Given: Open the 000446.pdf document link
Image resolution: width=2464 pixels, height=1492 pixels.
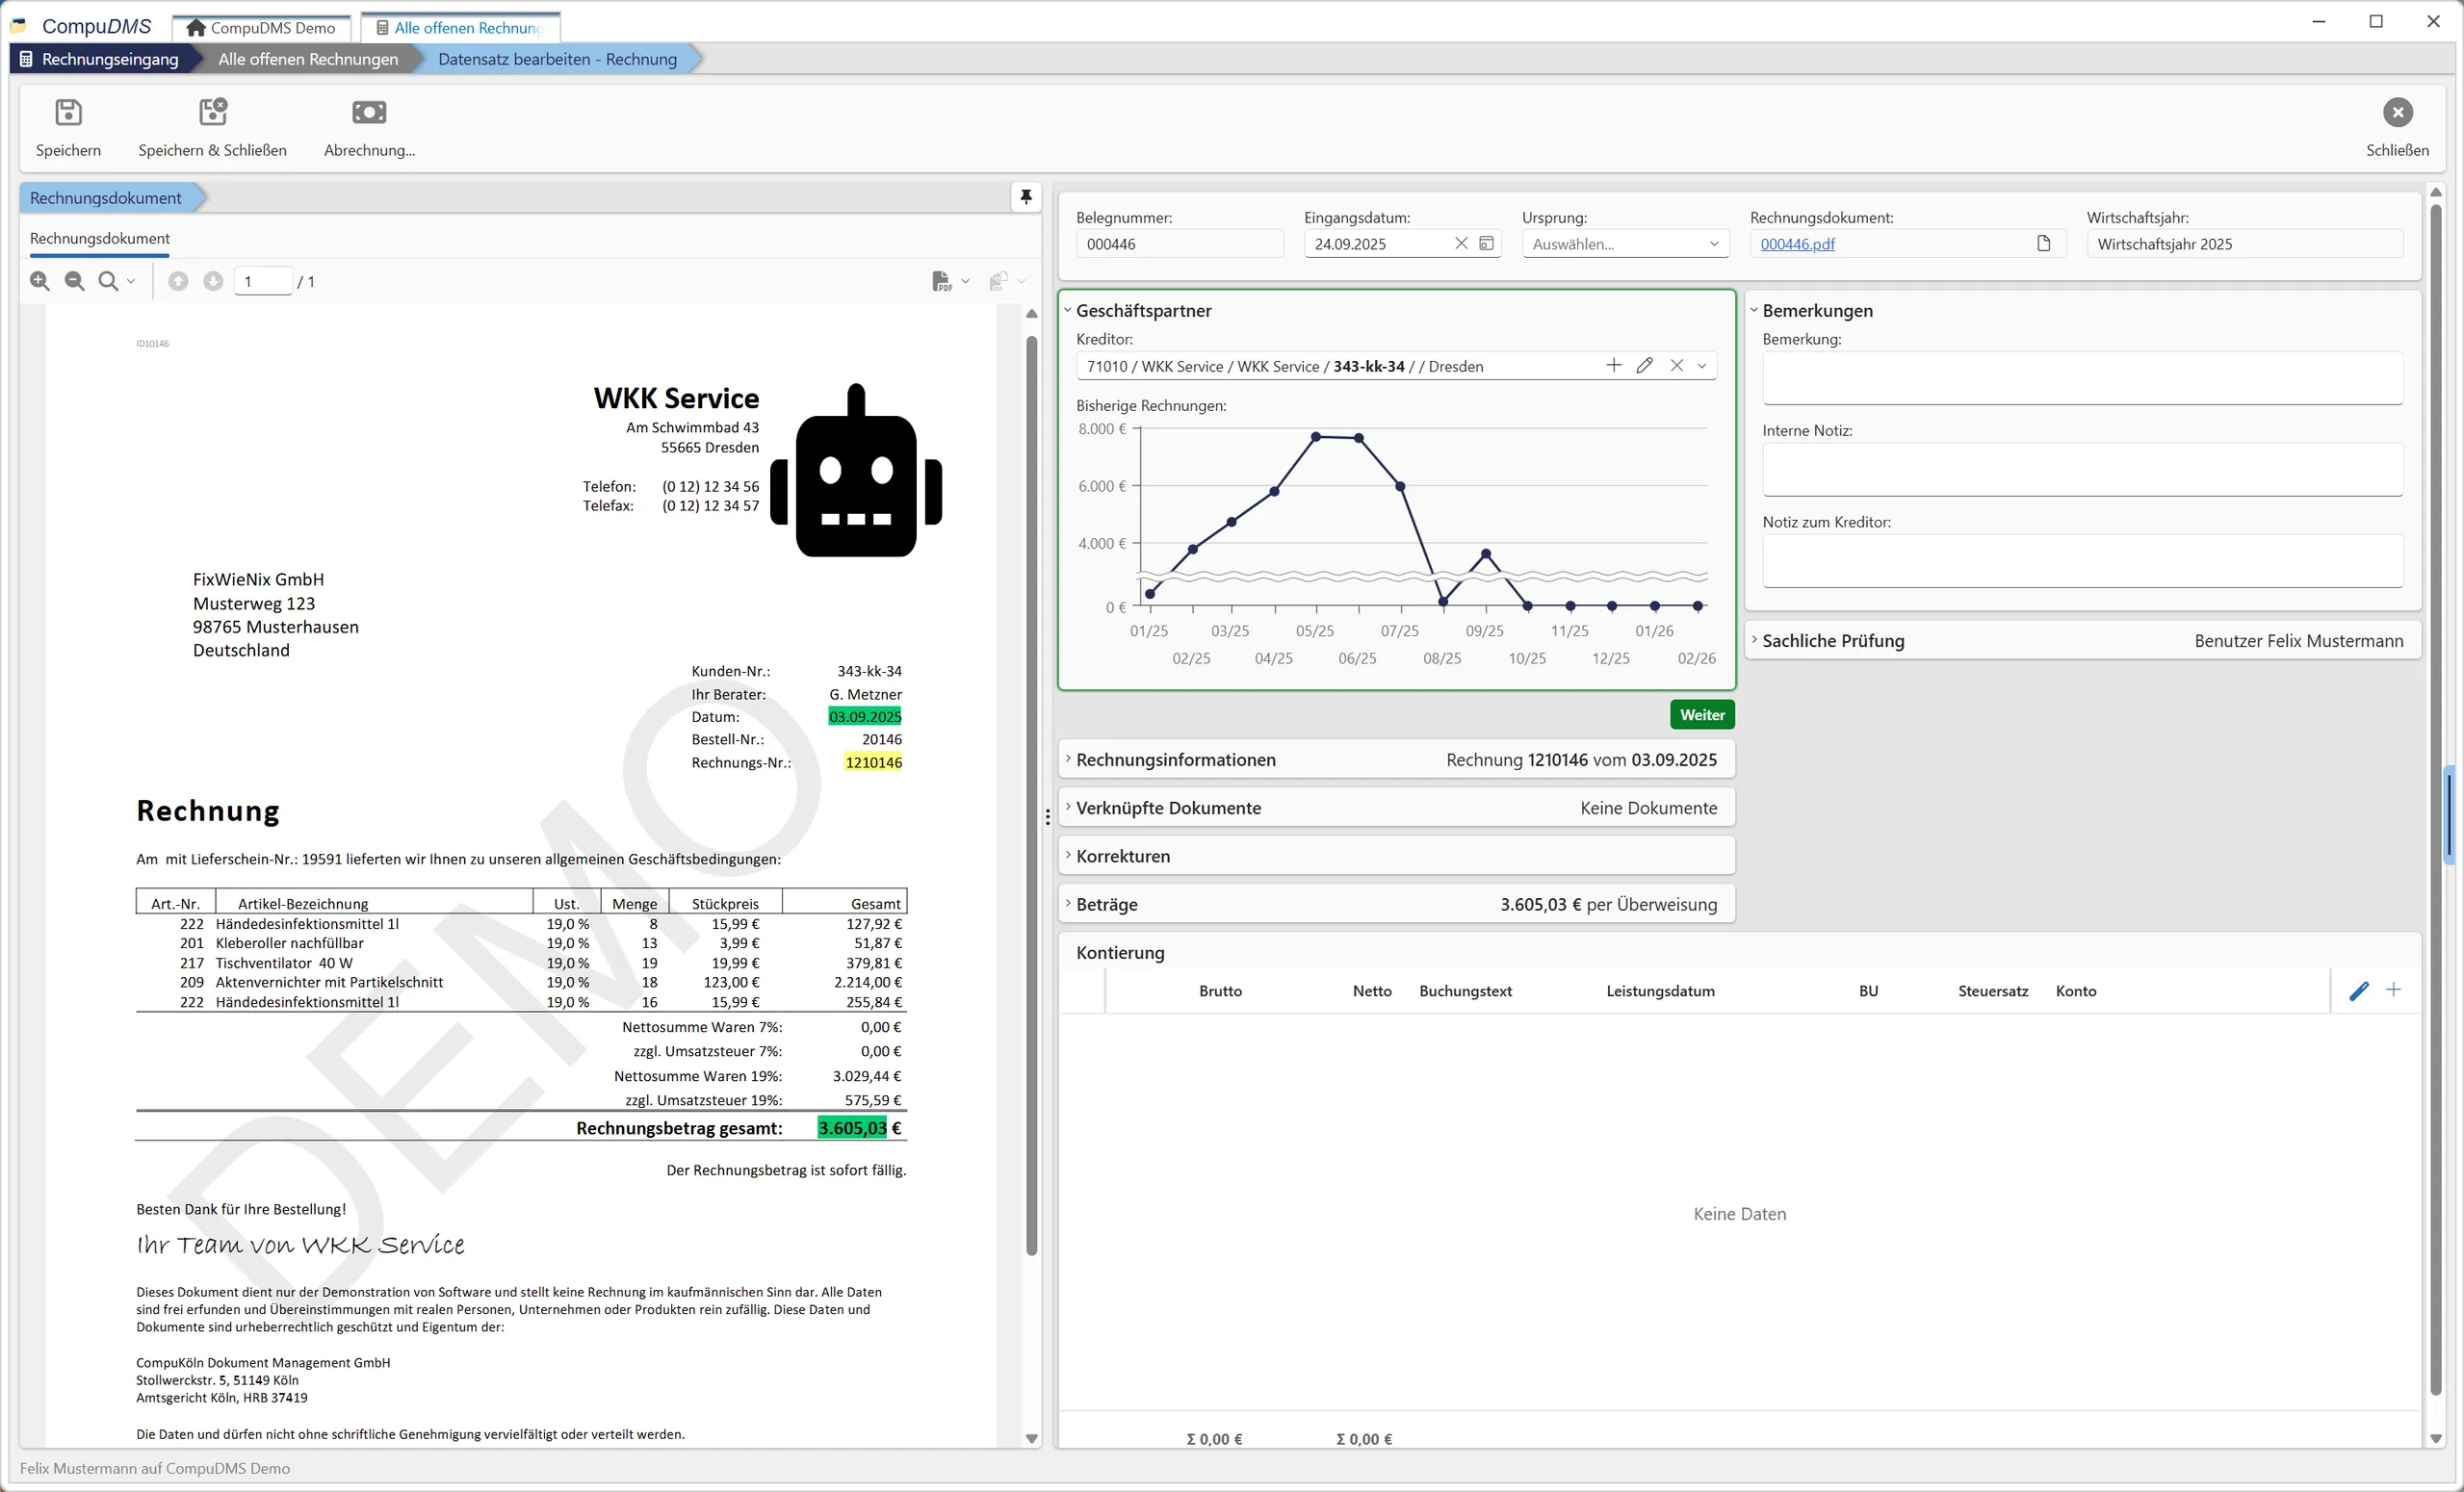Looking at the screenshot, I should (x=1797, y=243).
